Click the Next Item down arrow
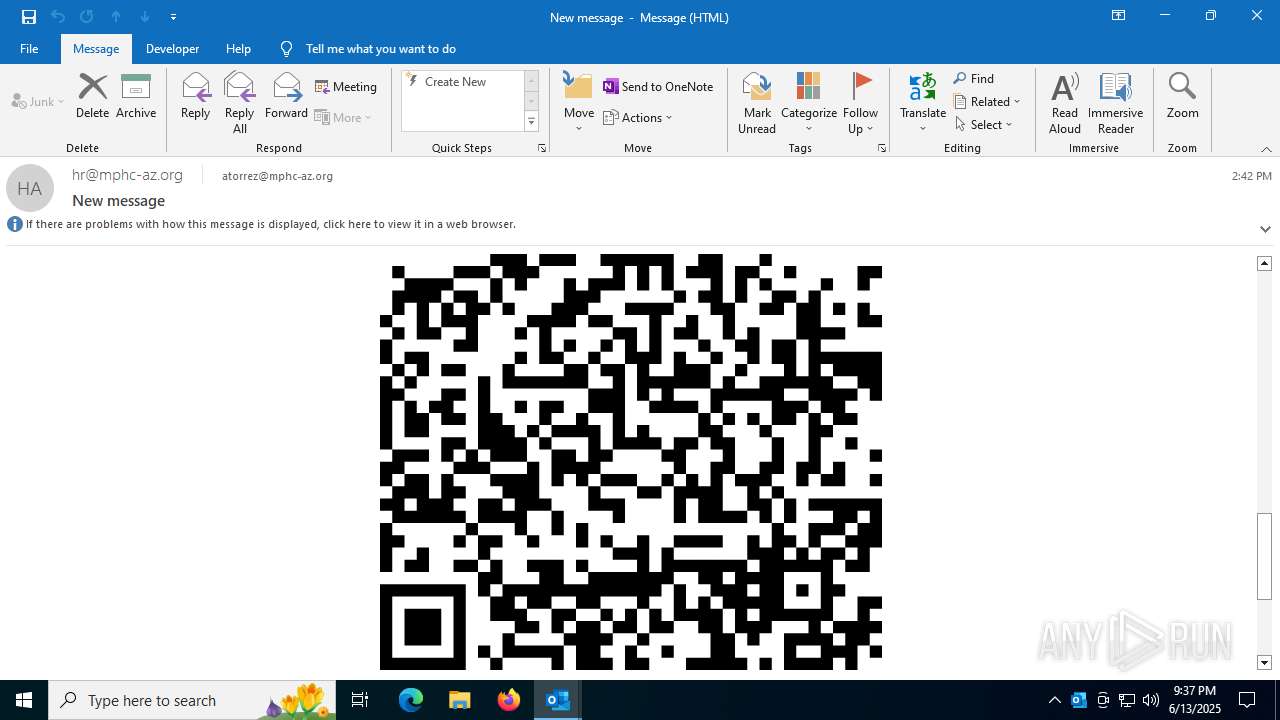Viewport: 1280px width, 720px height. pyautogui.click(x=145, y=17)
